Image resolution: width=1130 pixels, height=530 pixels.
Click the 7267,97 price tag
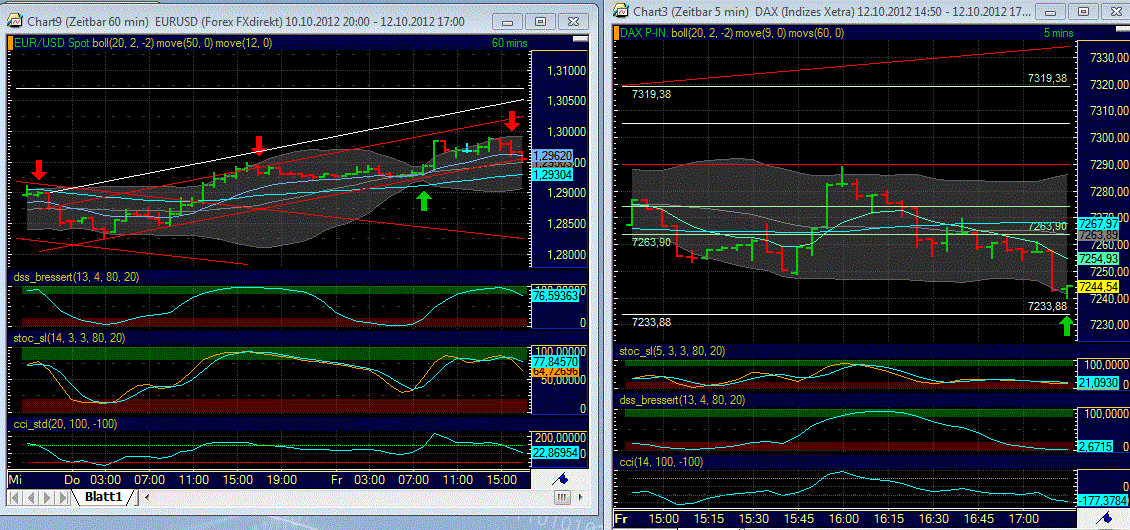(1098, 222)
